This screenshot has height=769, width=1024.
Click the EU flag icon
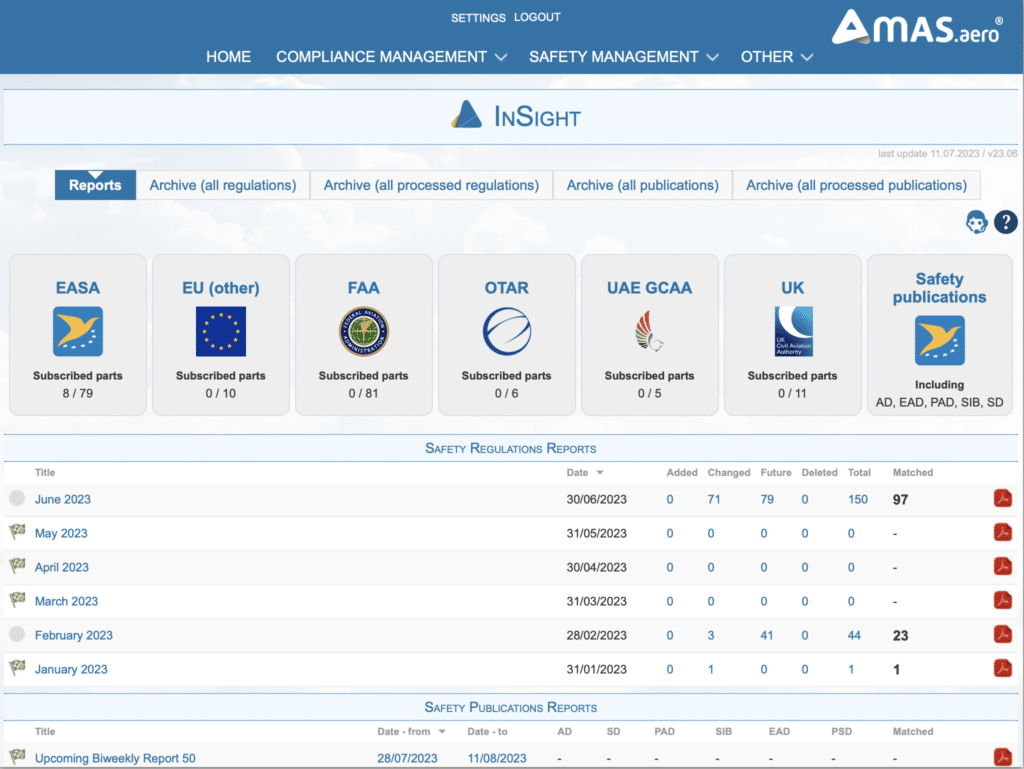221,331
